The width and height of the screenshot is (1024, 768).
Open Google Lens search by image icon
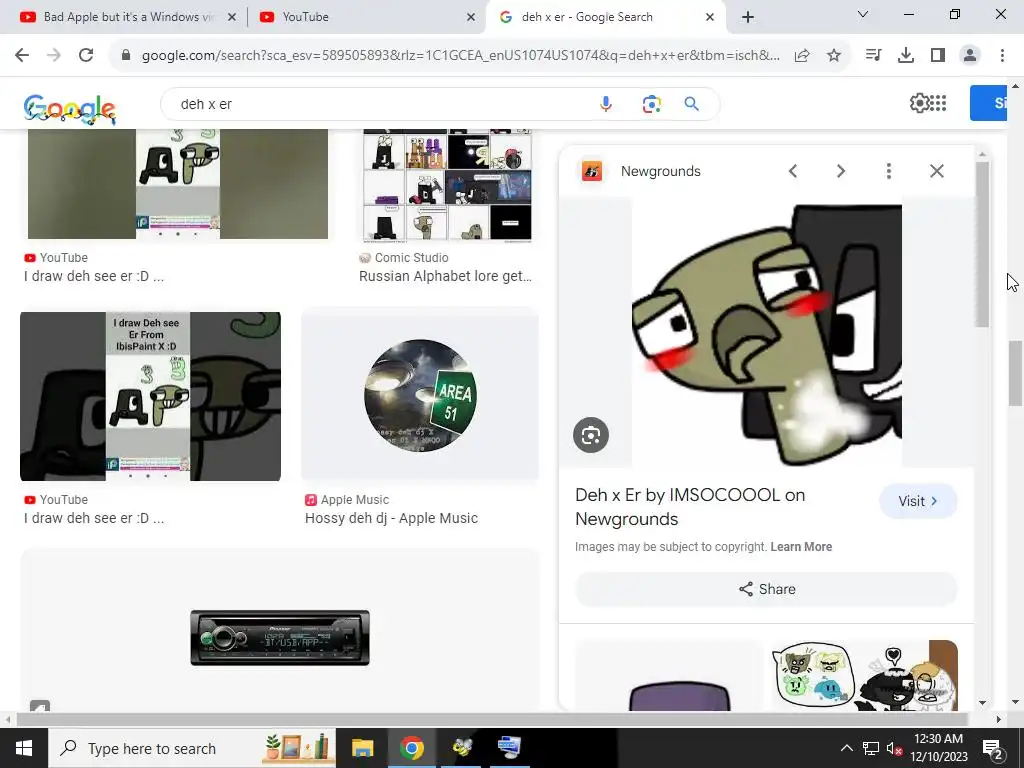pos(651,104)
